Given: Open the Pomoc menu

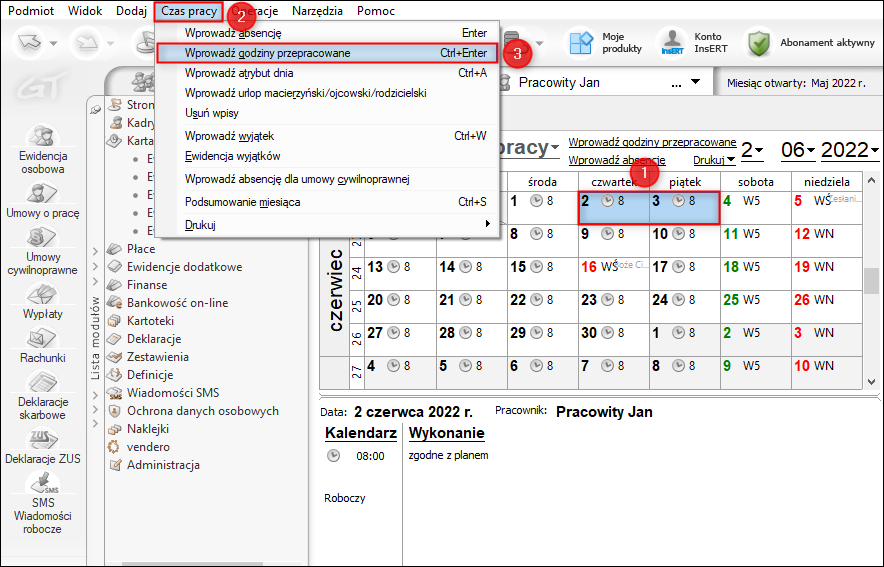Looking at the screenshot, I should (x=375, y=11).
